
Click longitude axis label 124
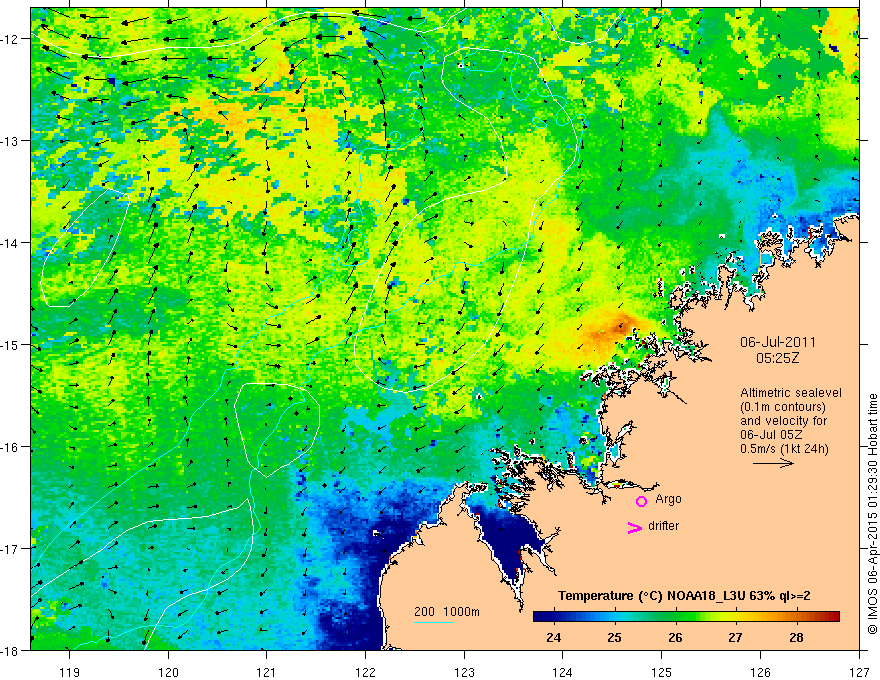click(x=562, y=672)
